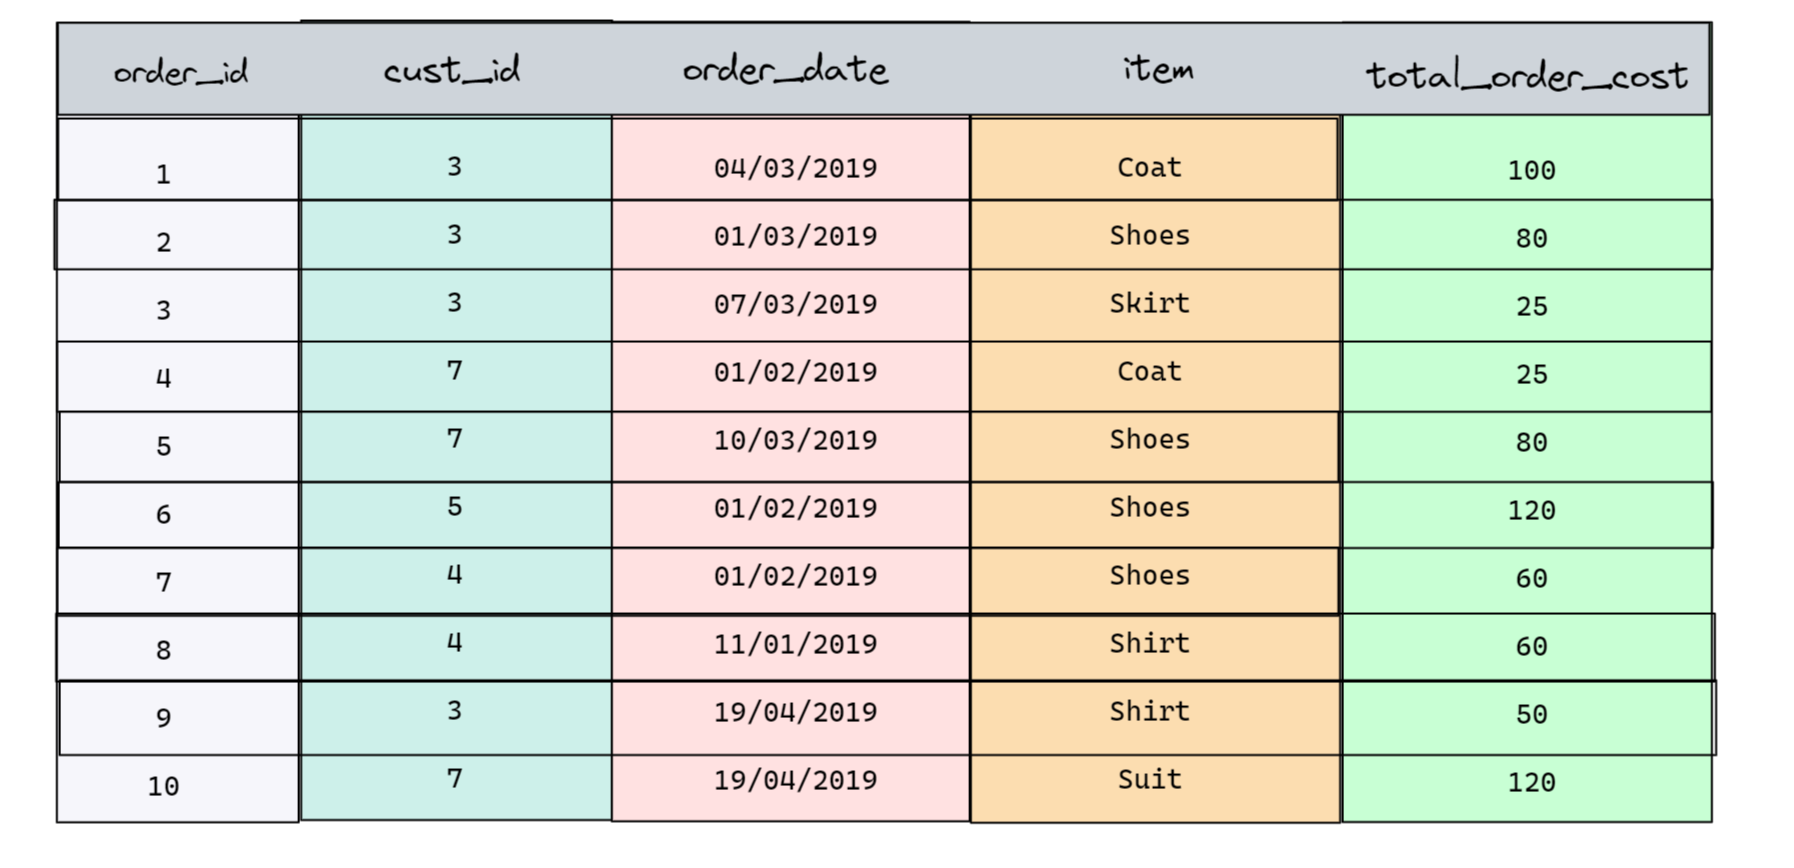Select the item column header

coord(1155,68)
